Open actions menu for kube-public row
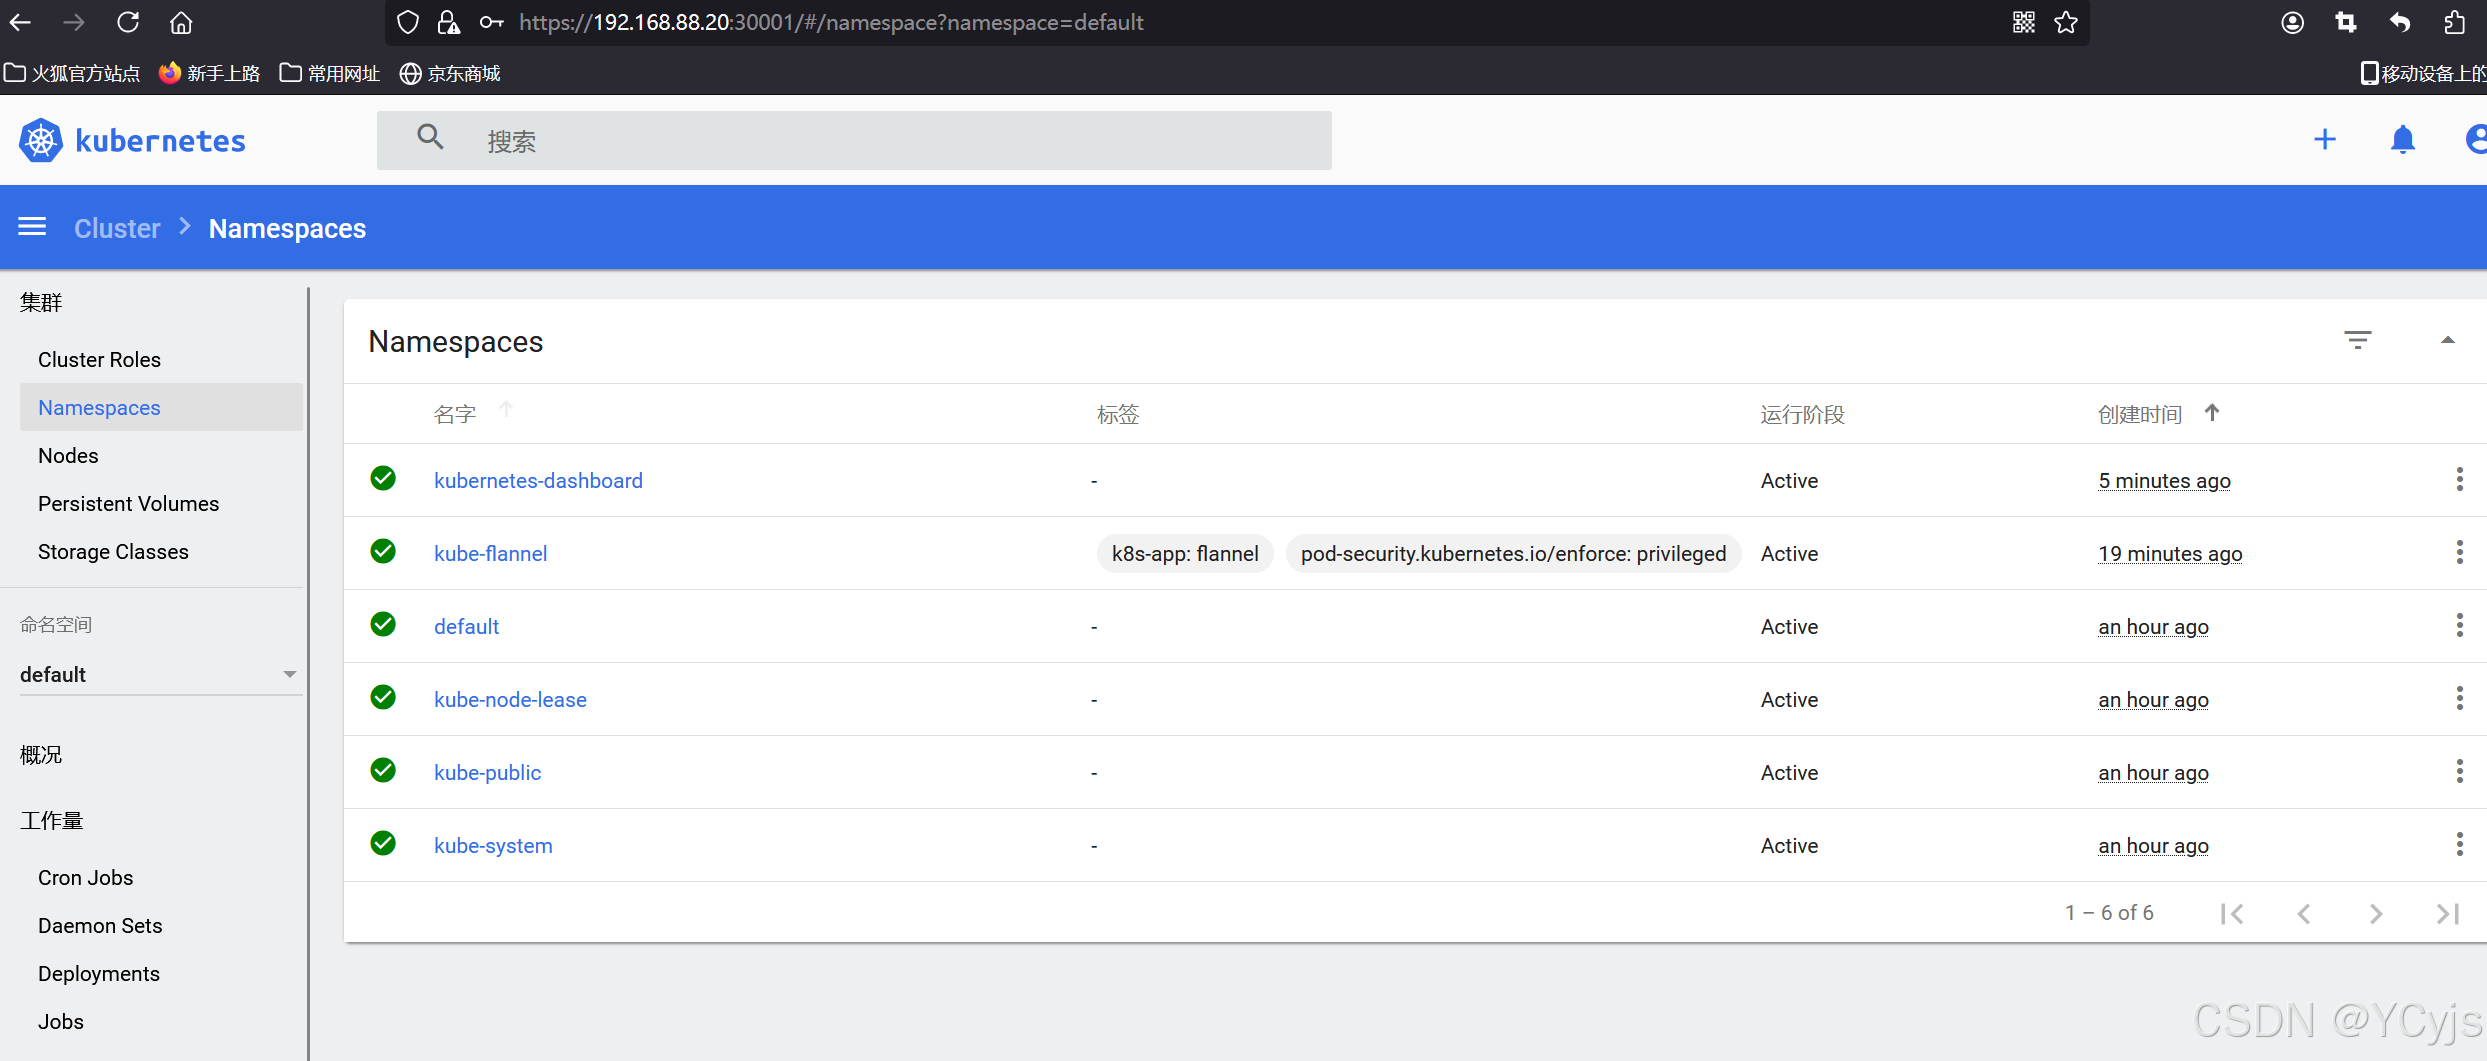This screenshot has width=2487, height=1061. 2460,771
